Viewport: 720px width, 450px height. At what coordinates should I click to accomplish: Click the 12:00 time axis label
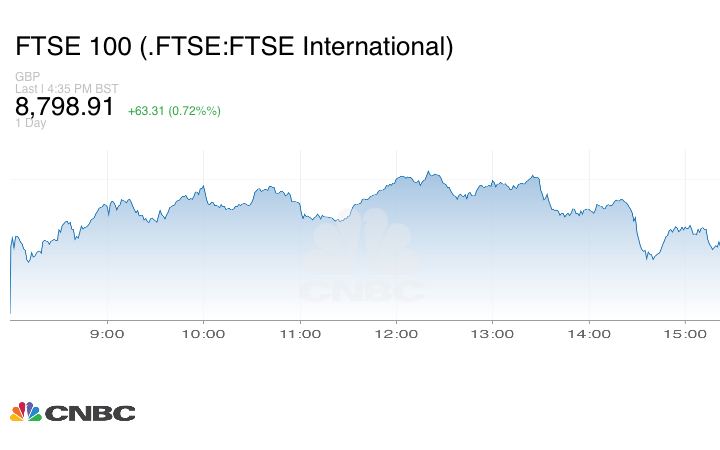396,334
